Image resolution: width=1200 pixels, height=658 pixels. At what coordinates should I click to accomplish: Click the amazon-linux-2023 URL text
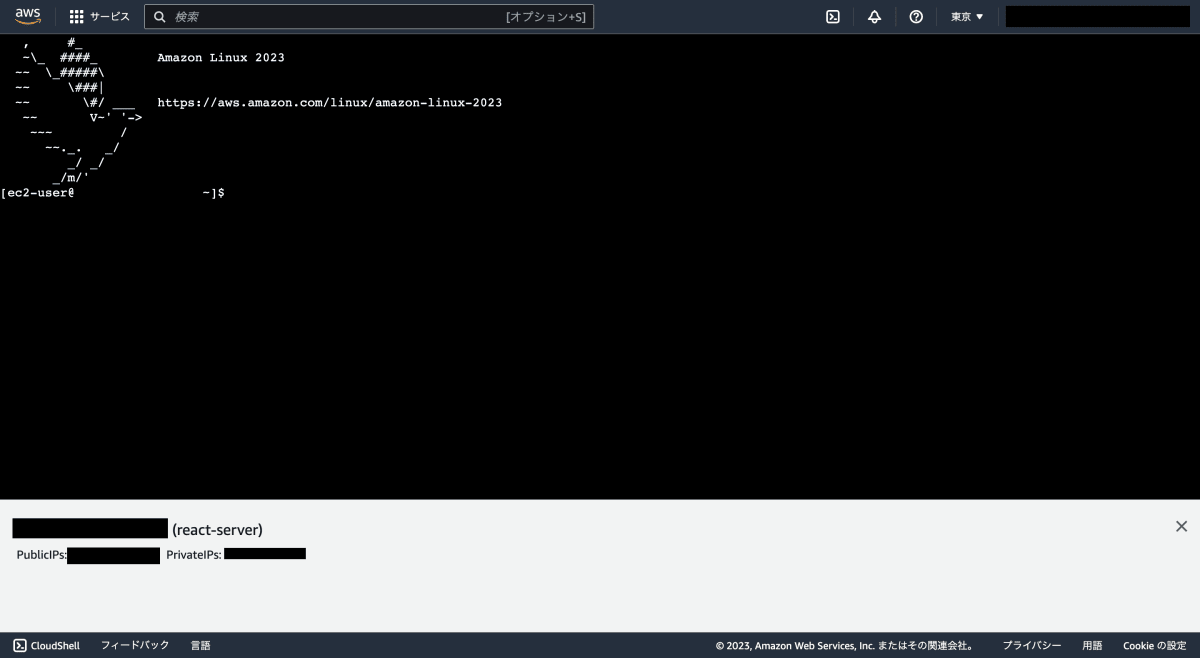329,103
